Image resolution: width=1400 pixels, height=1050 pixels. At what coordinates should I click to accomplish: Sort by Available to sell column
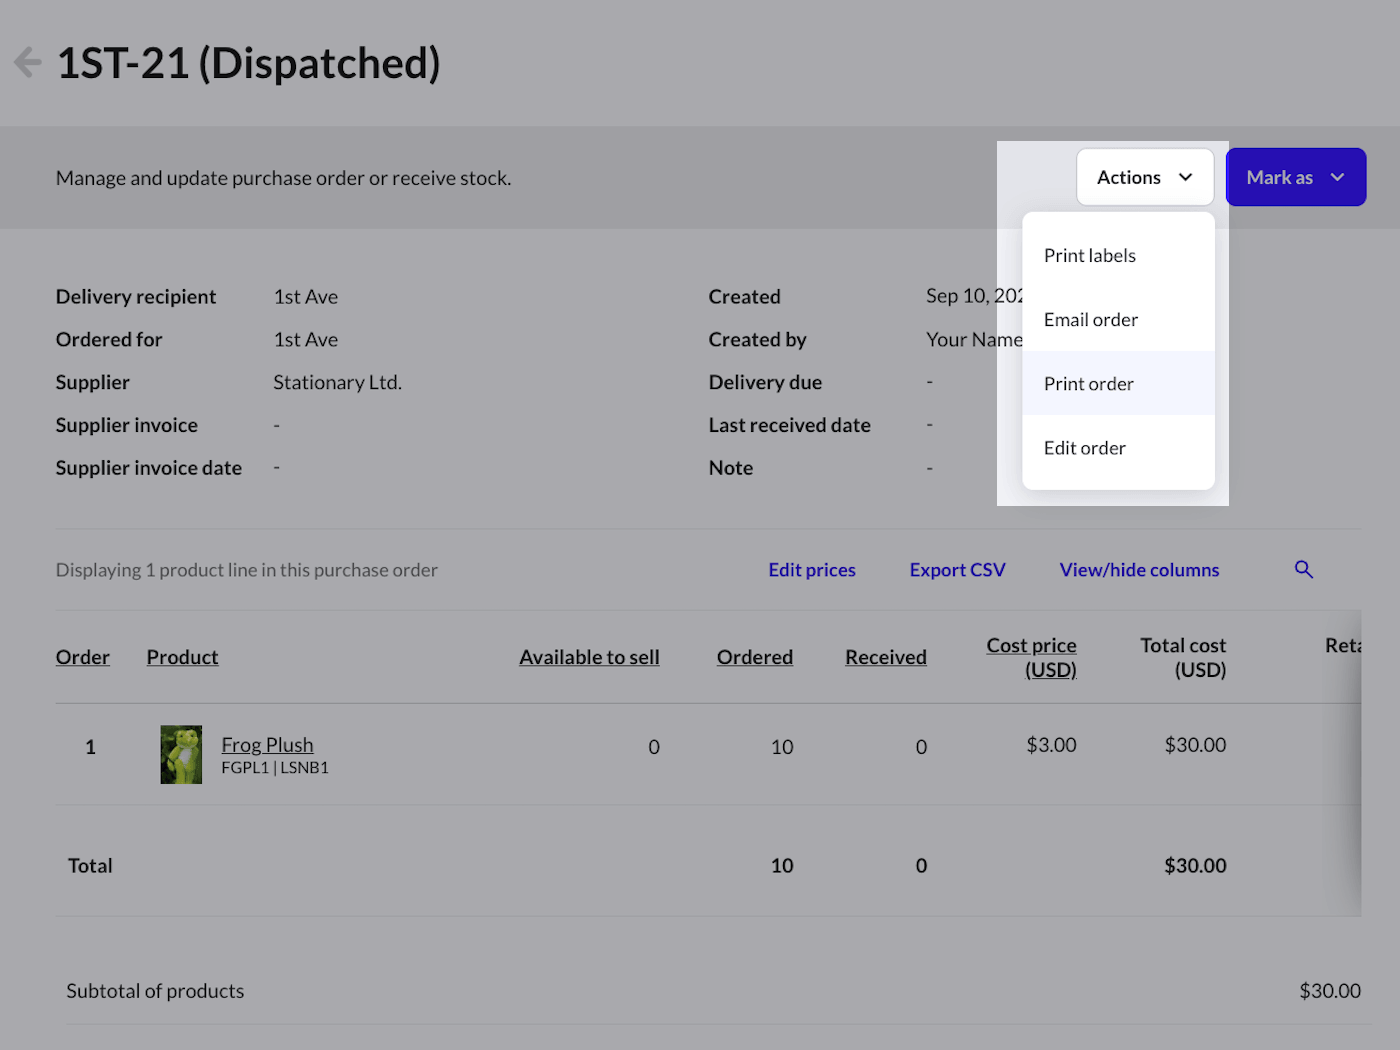click(589, 657)
